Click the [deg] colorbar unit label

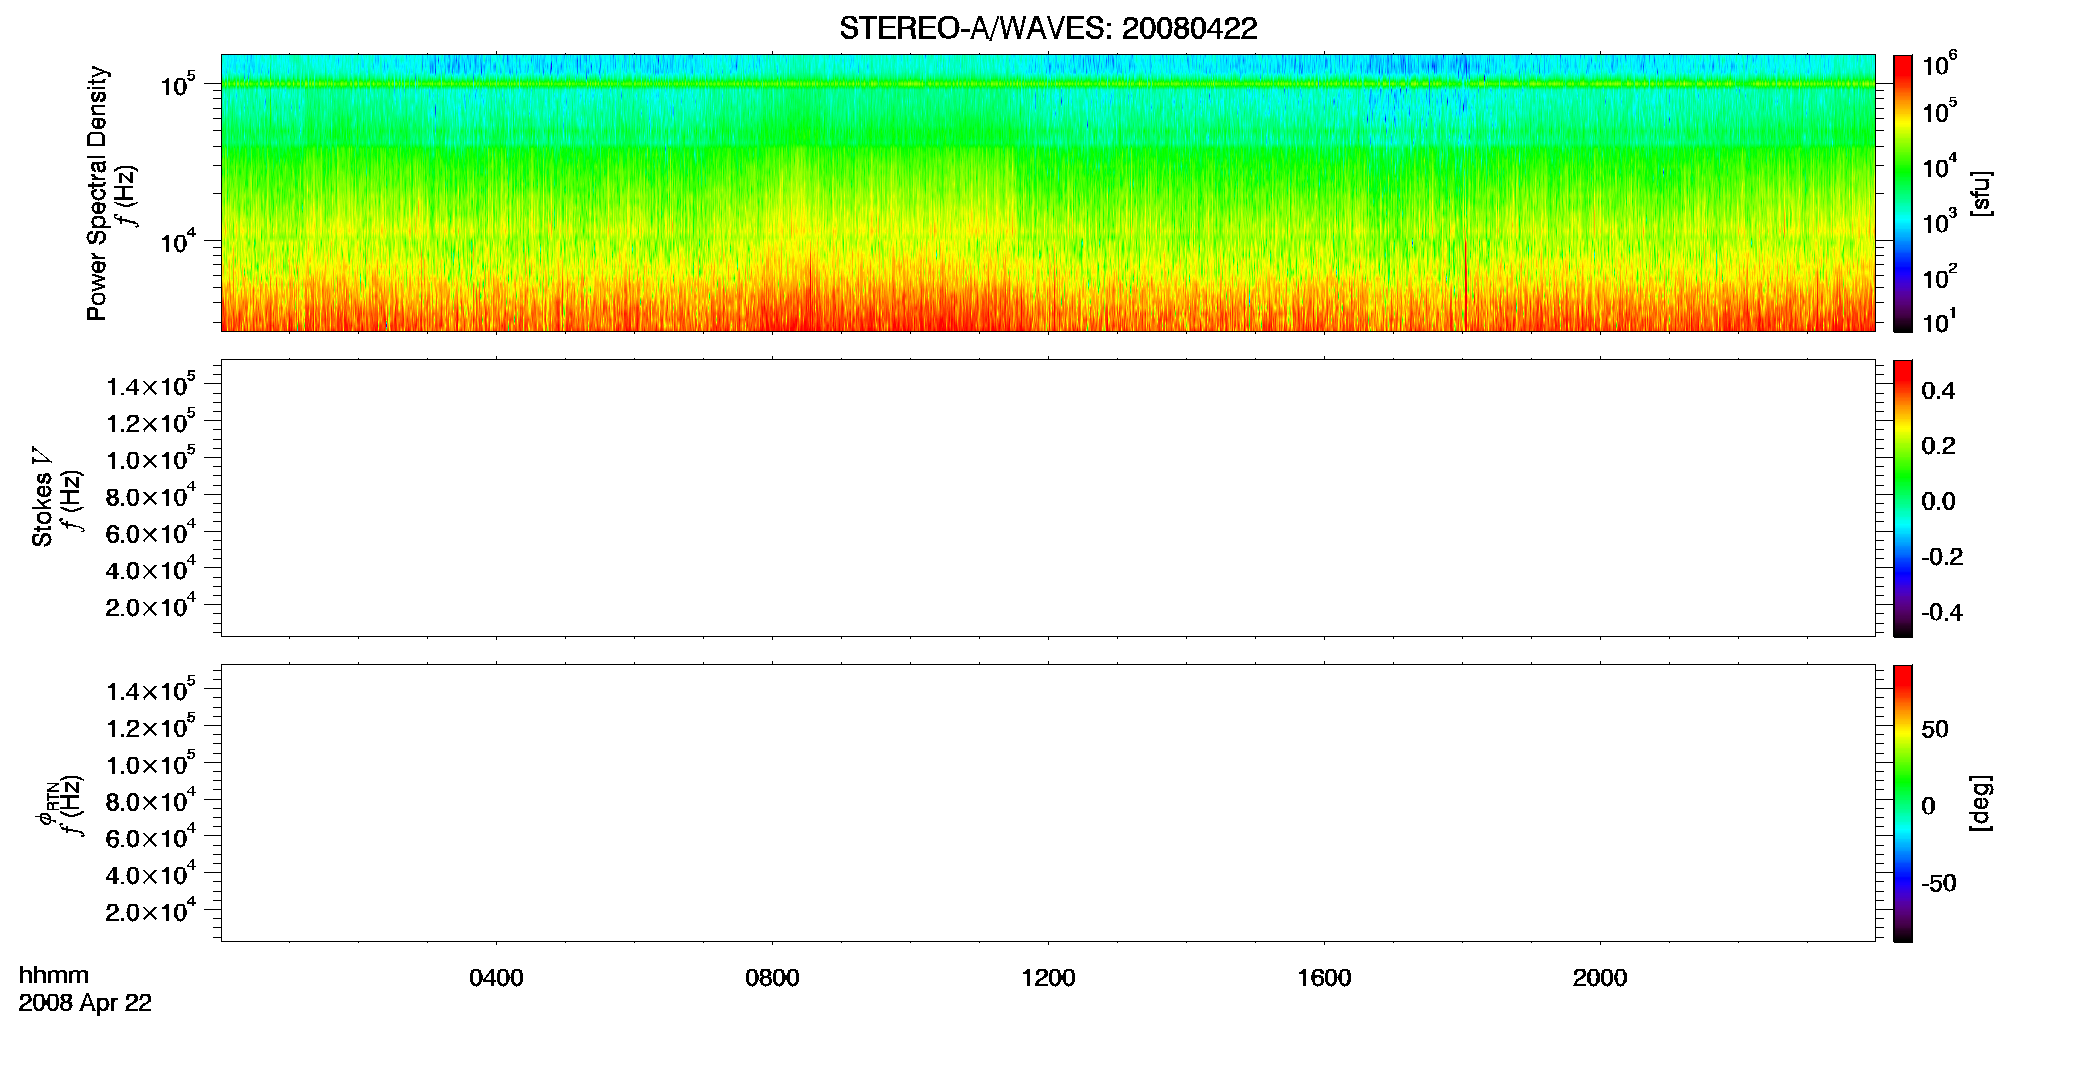tap(1981, 803)
